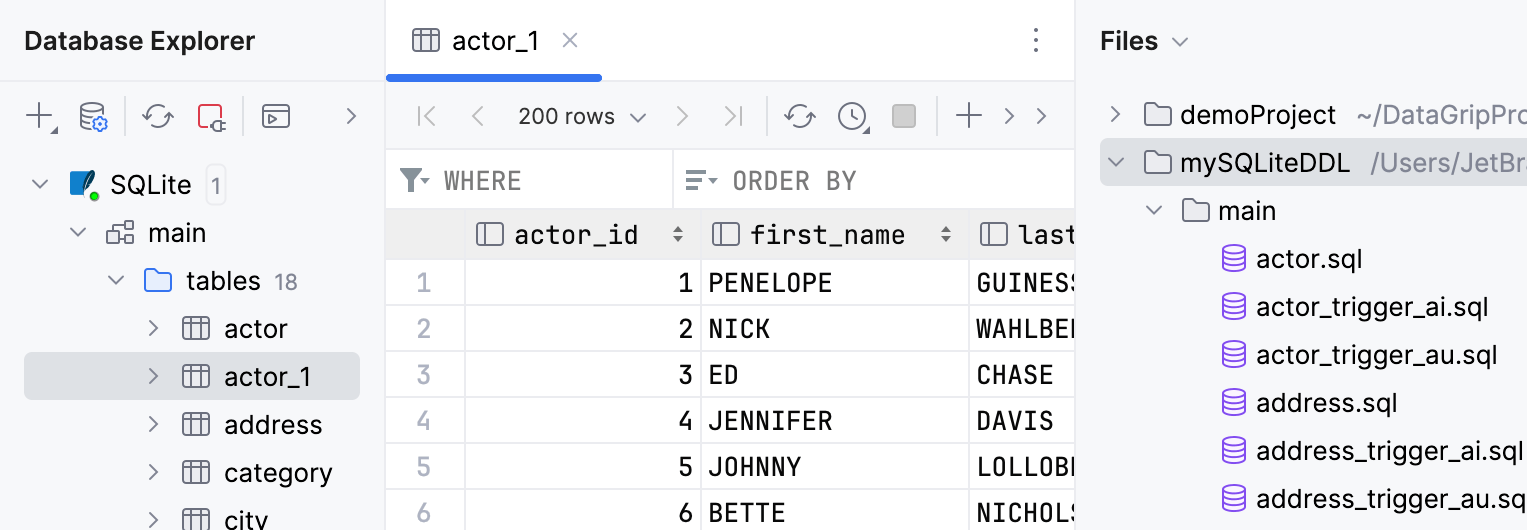The height and width of the screenshot is (530, 1527).
Task: Refresh the Database Explorer tree
Action: coord(158,116)
